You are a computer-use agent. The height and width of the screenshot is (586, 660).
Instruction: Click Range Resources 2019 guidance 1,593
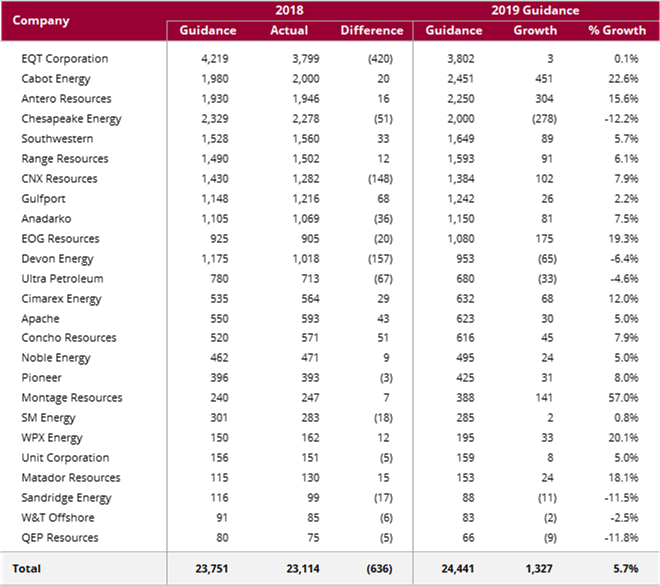(461, 159)
